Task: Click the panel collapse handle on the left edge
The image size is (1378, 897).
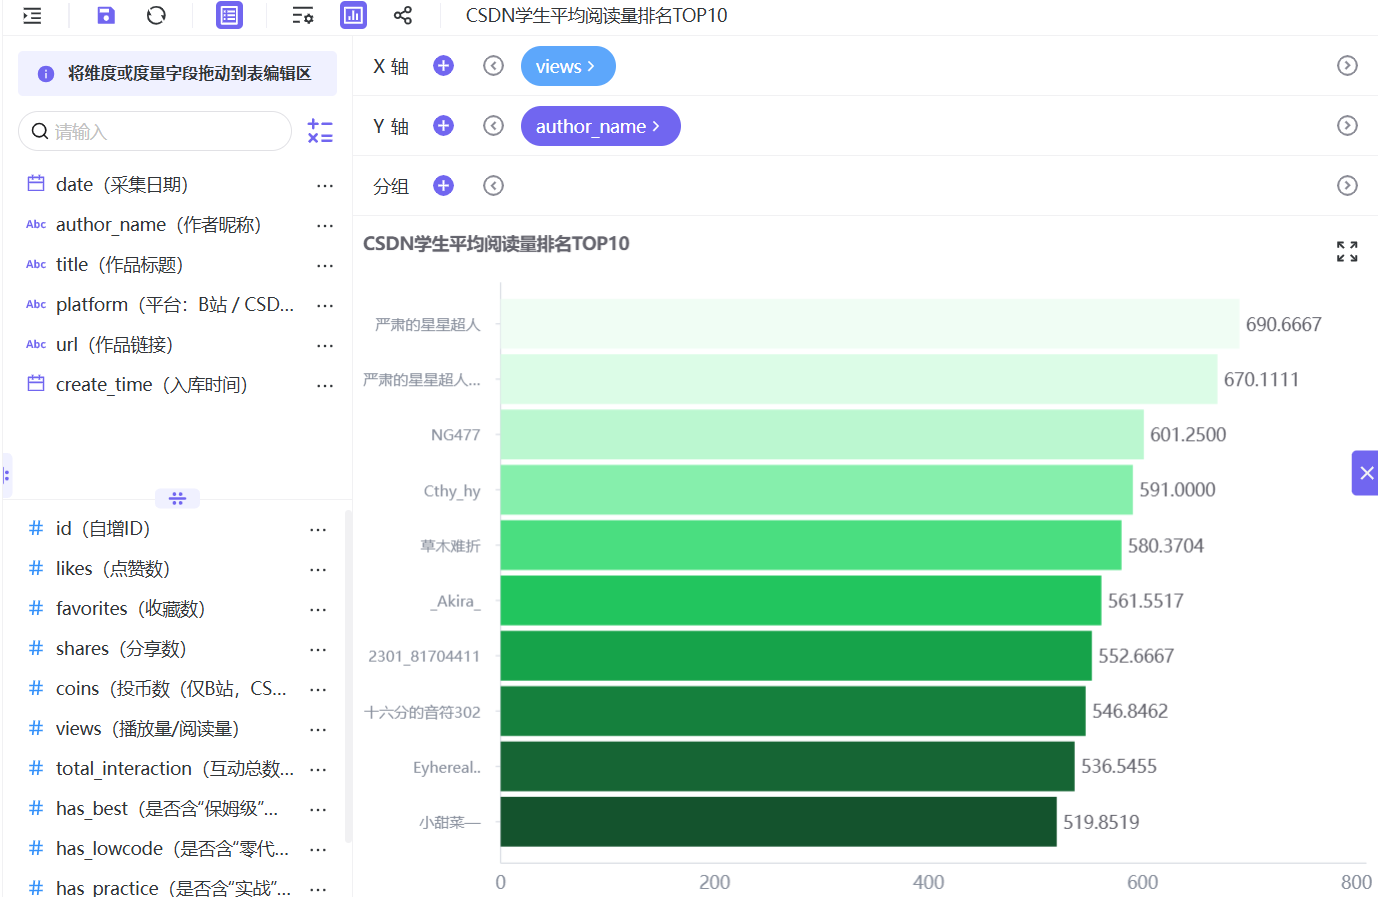Action: (x=6, y=476)
